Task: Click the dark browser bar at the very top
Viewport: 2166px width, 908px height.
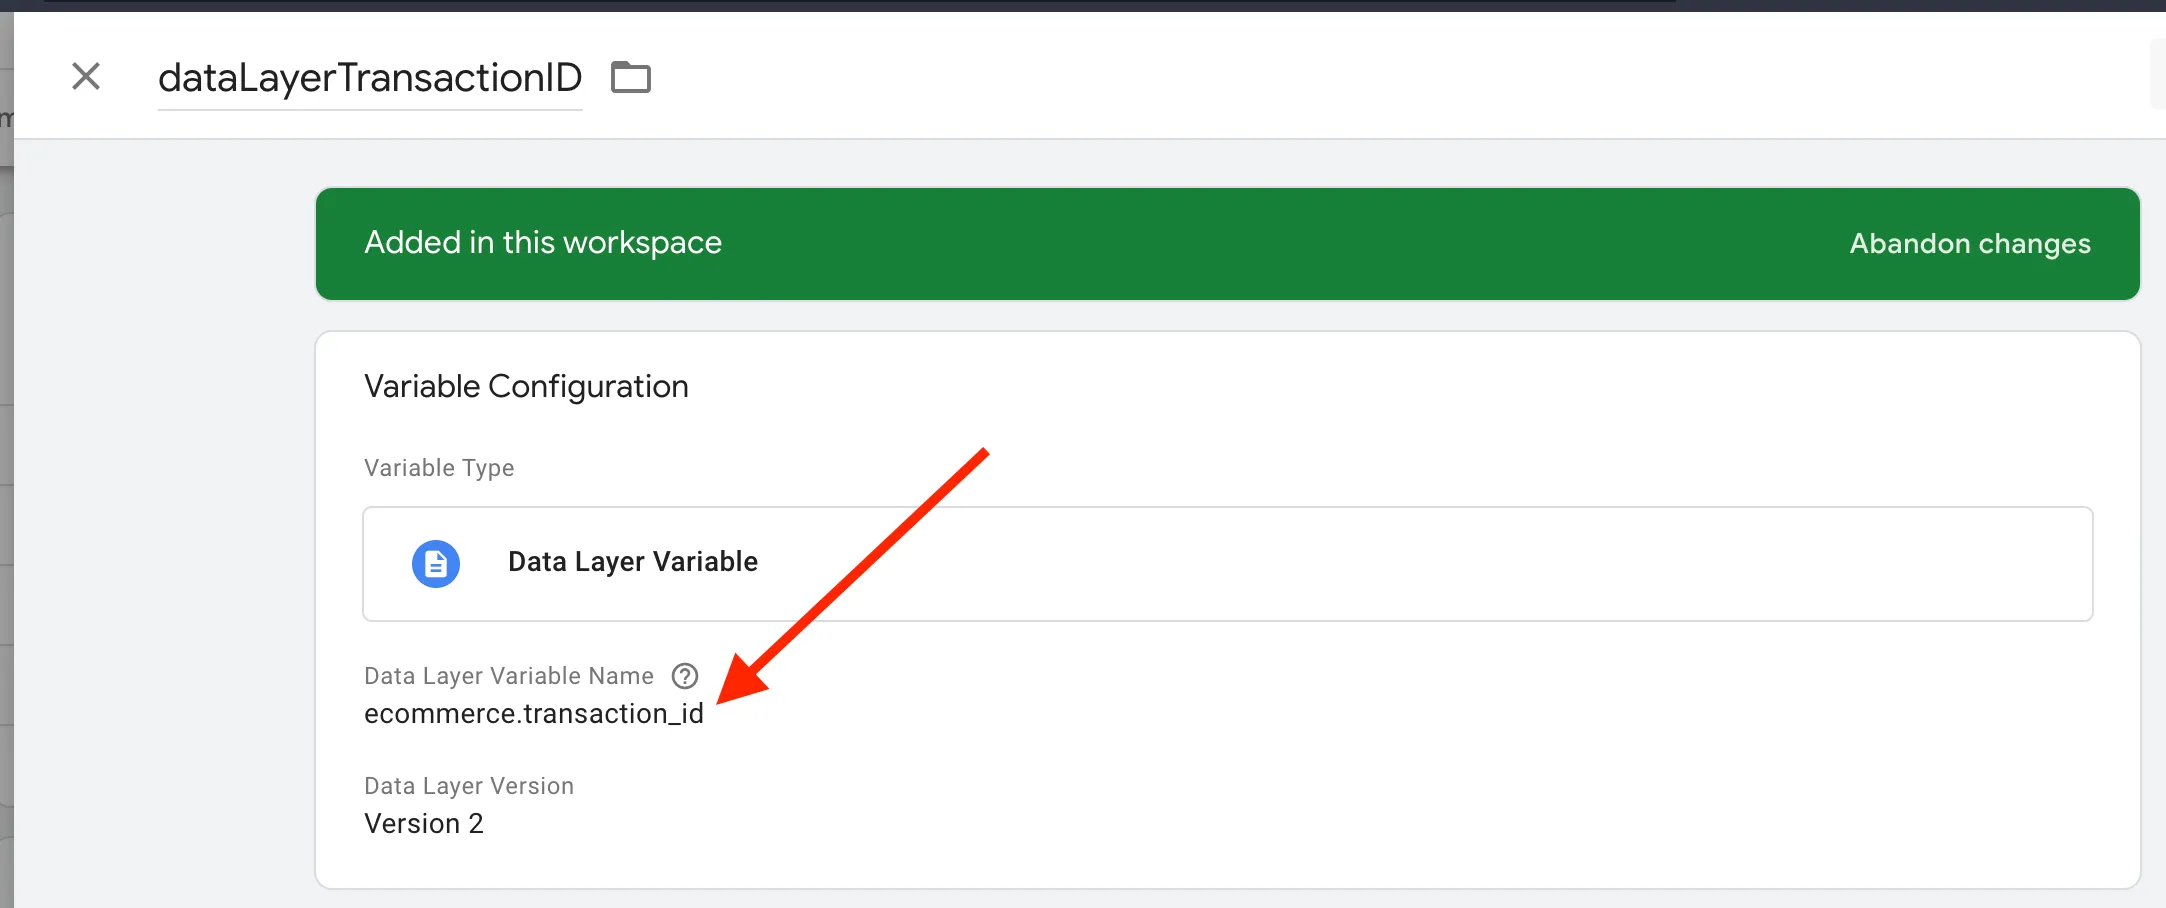Action: pyautogui.click(x=1083, y=6)
